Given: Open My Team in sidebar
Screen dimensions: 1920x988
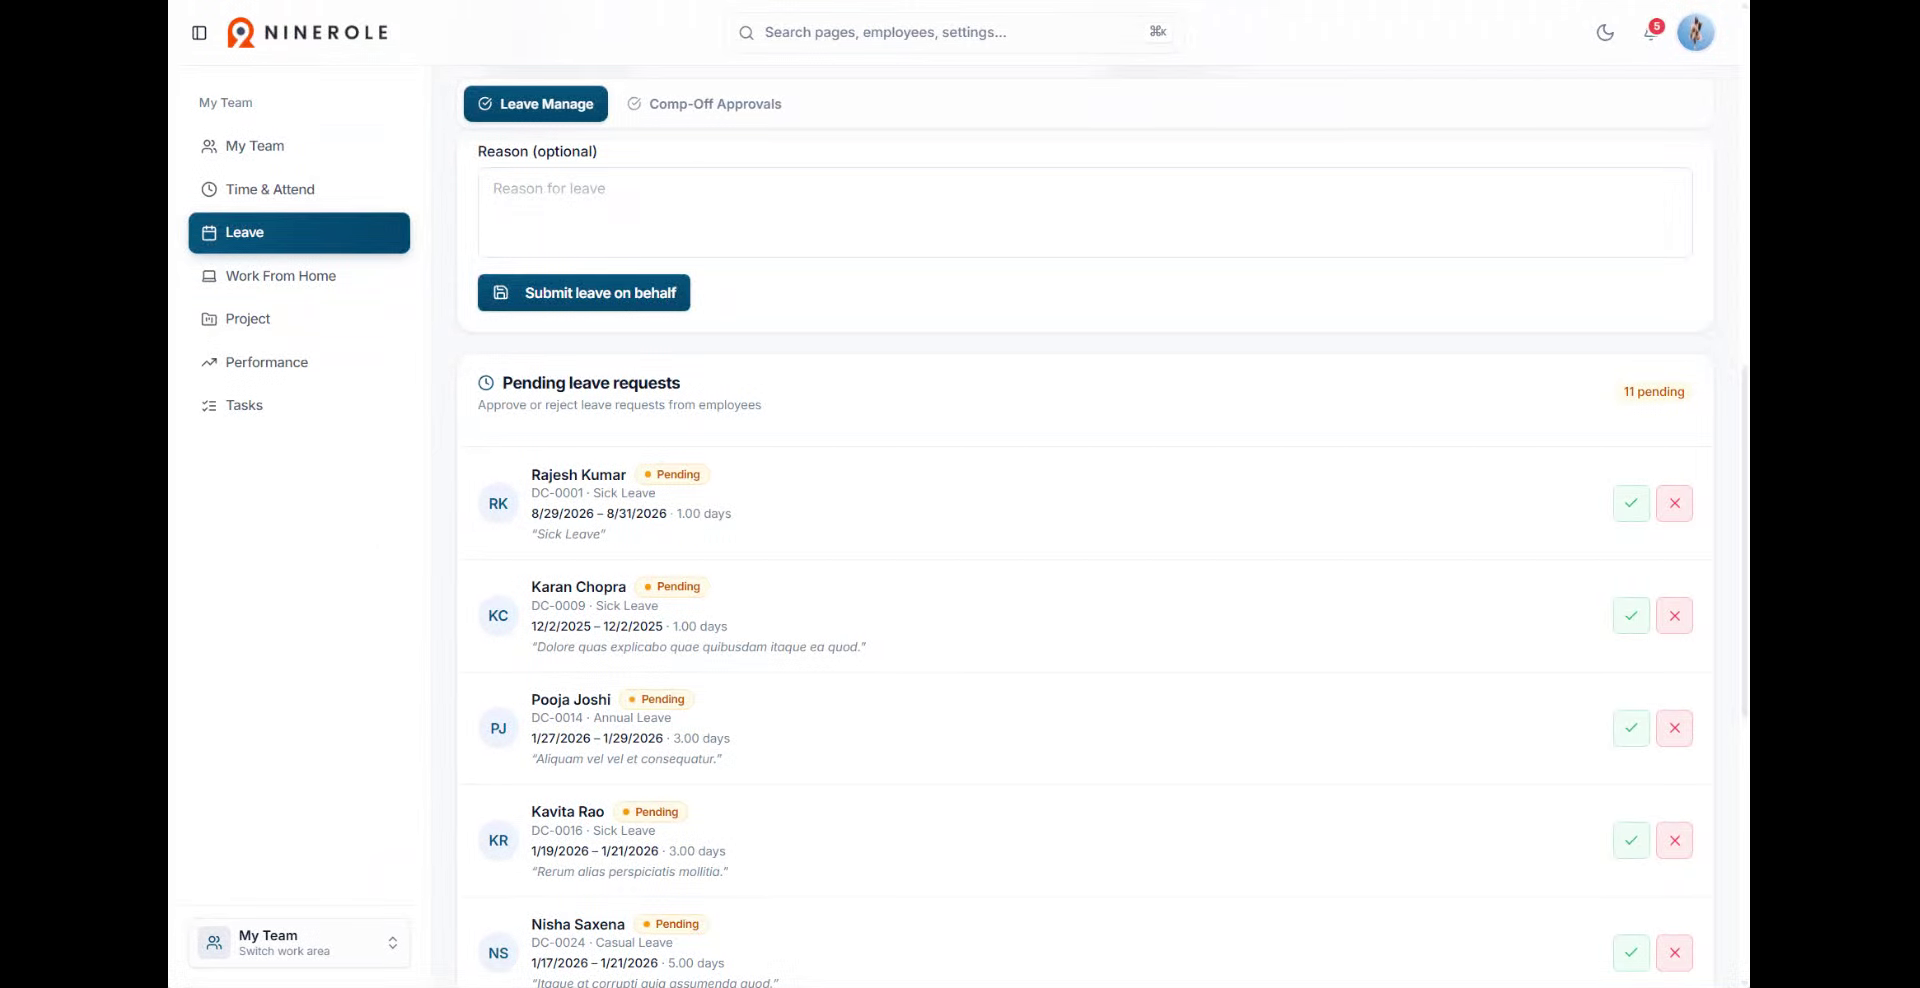Looking at the screenshot, I should (299, 146).
